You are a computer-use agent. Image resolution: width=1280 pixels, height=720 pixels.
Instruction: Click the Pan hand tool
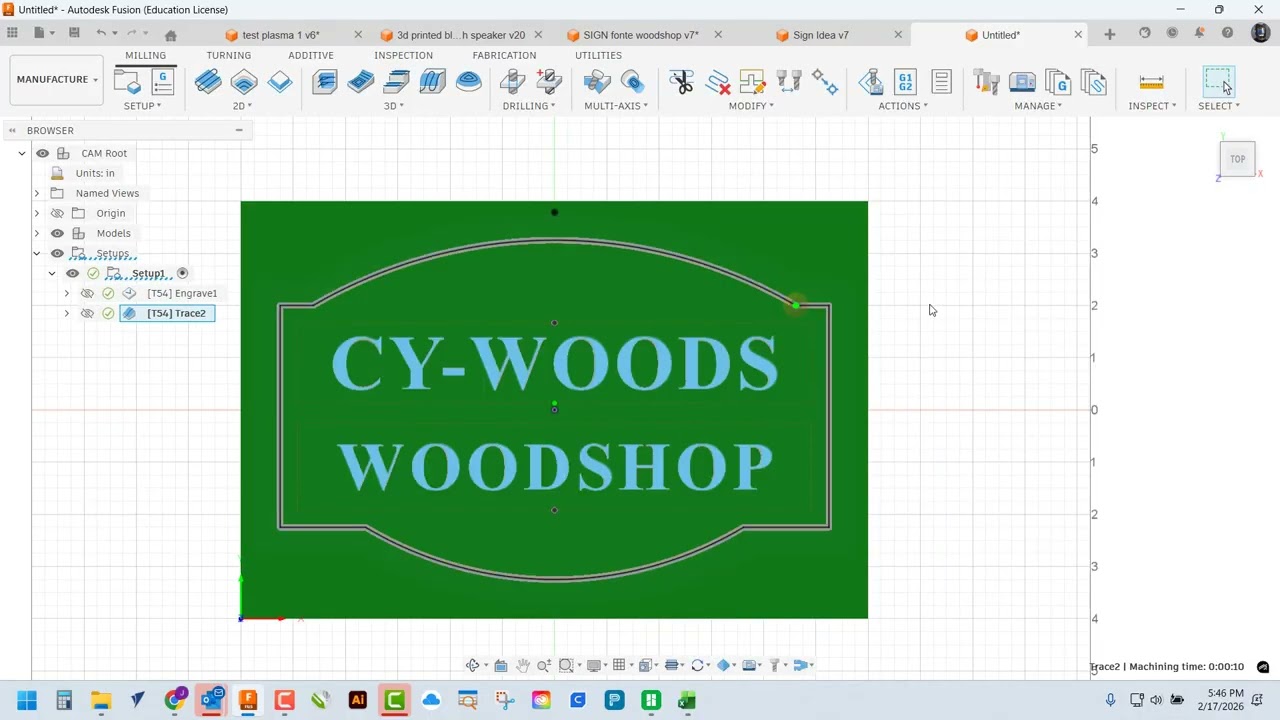click(x=522, y=665)
